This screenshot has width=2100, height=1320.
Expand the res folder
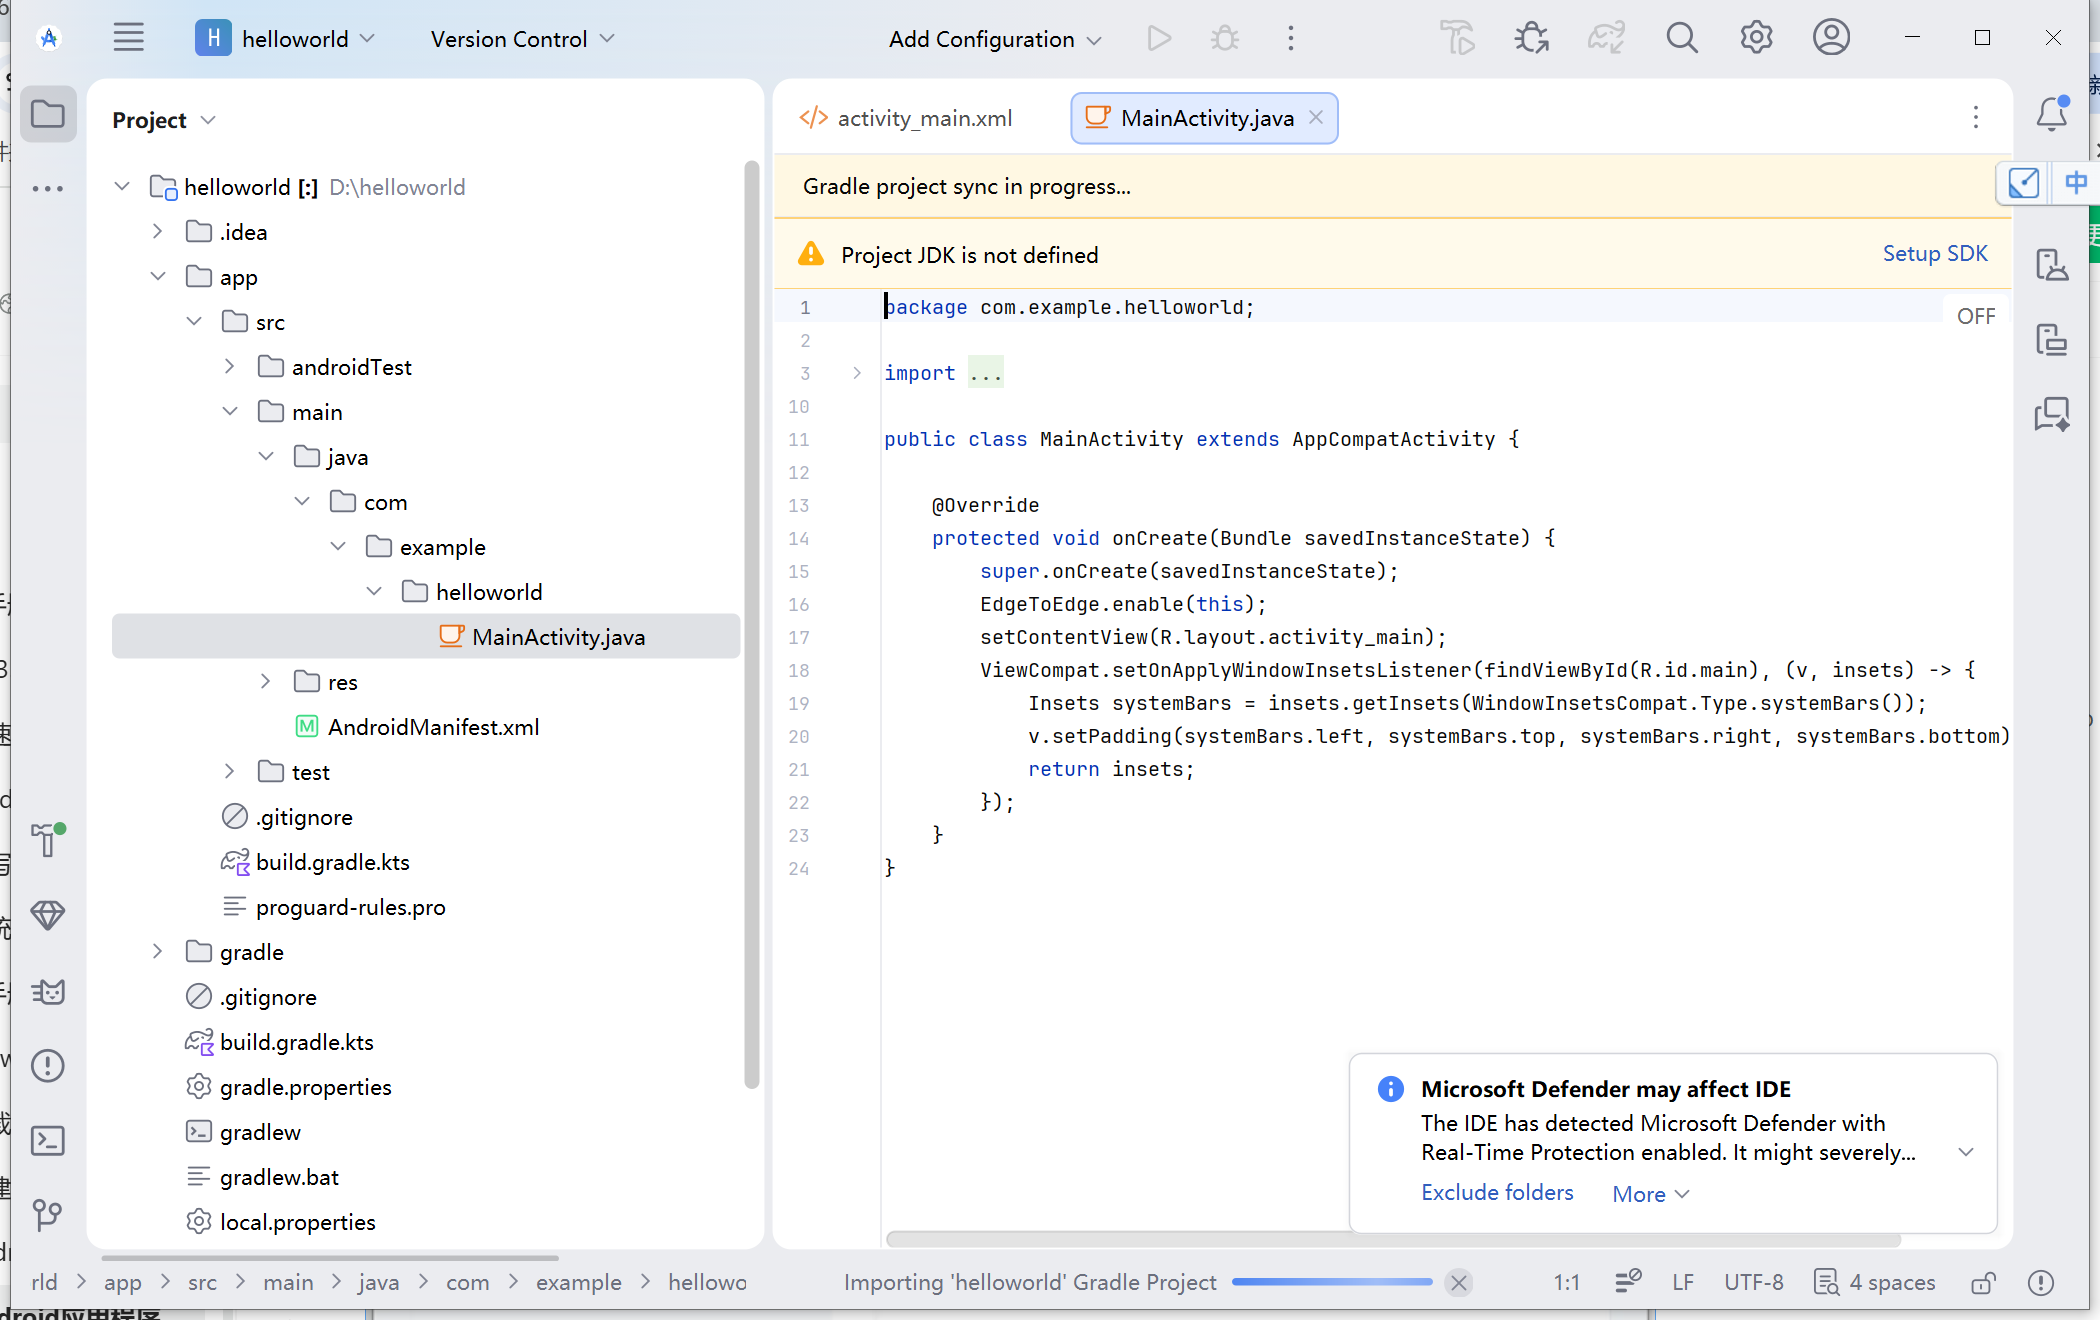click(265, 682)
